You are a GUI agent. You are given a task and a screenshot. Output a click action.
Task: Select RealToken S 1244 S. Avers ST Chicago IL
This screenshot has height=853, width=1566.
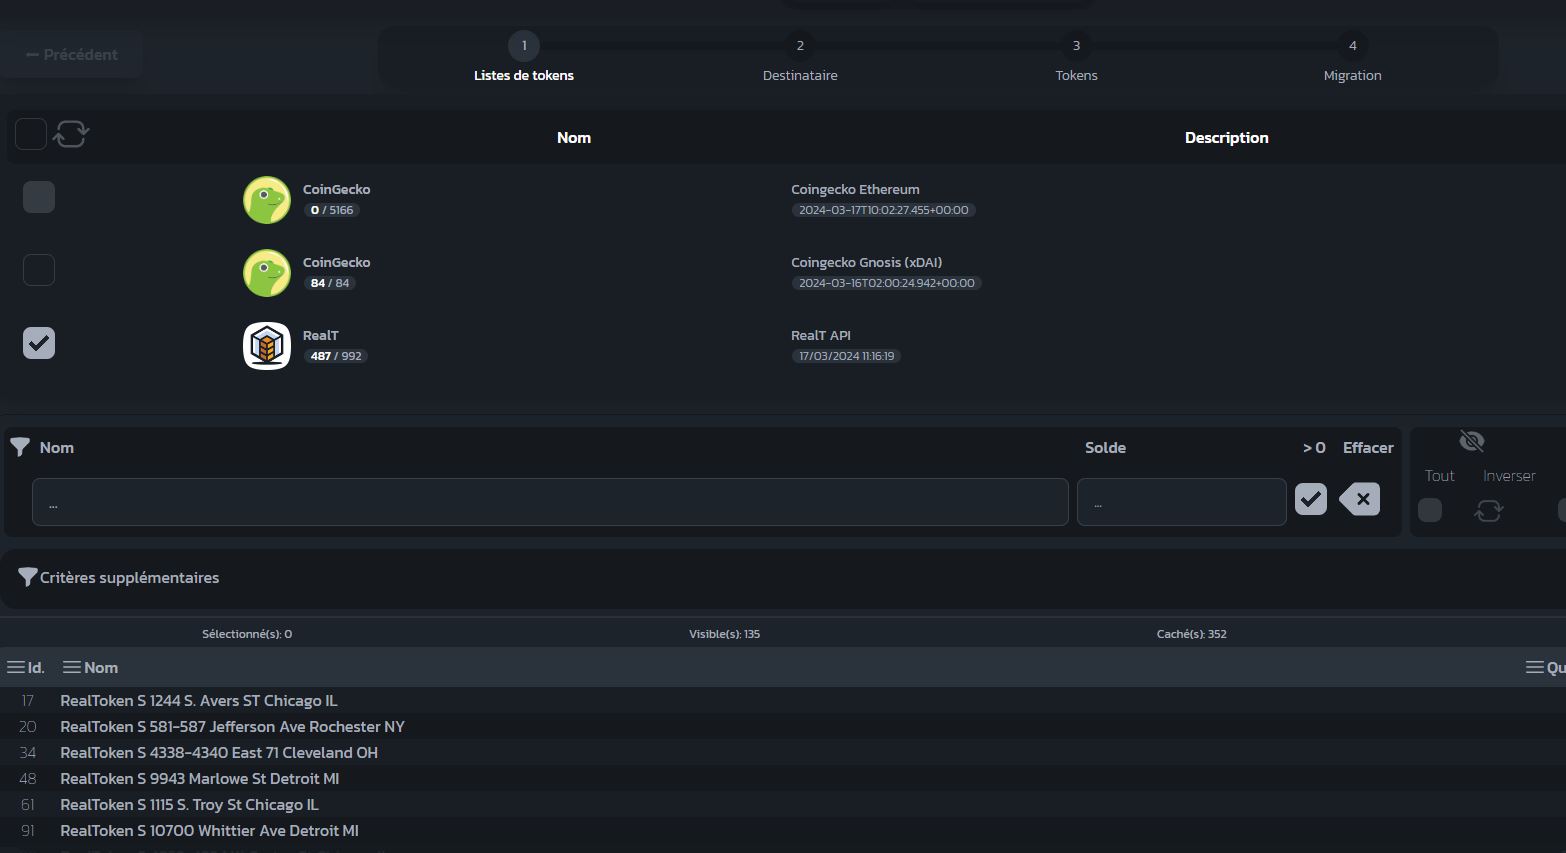coord(199,700)
